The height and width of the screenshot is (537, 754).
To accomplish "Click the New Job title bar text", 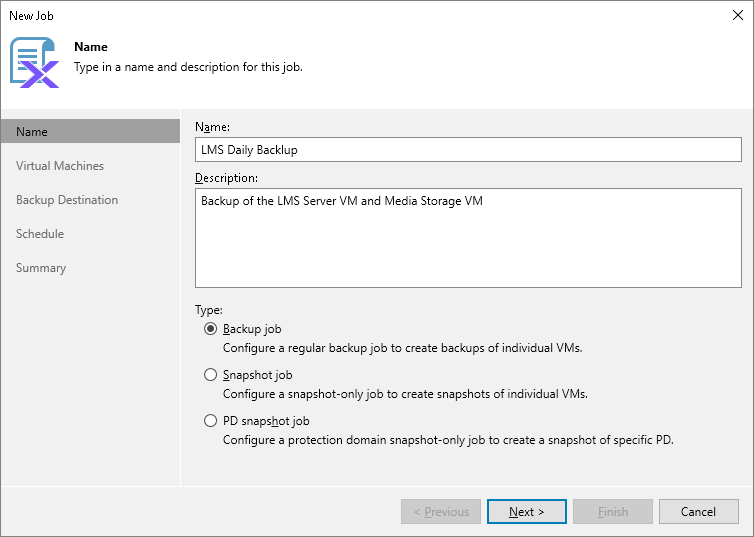I will (x=31, y=16).
